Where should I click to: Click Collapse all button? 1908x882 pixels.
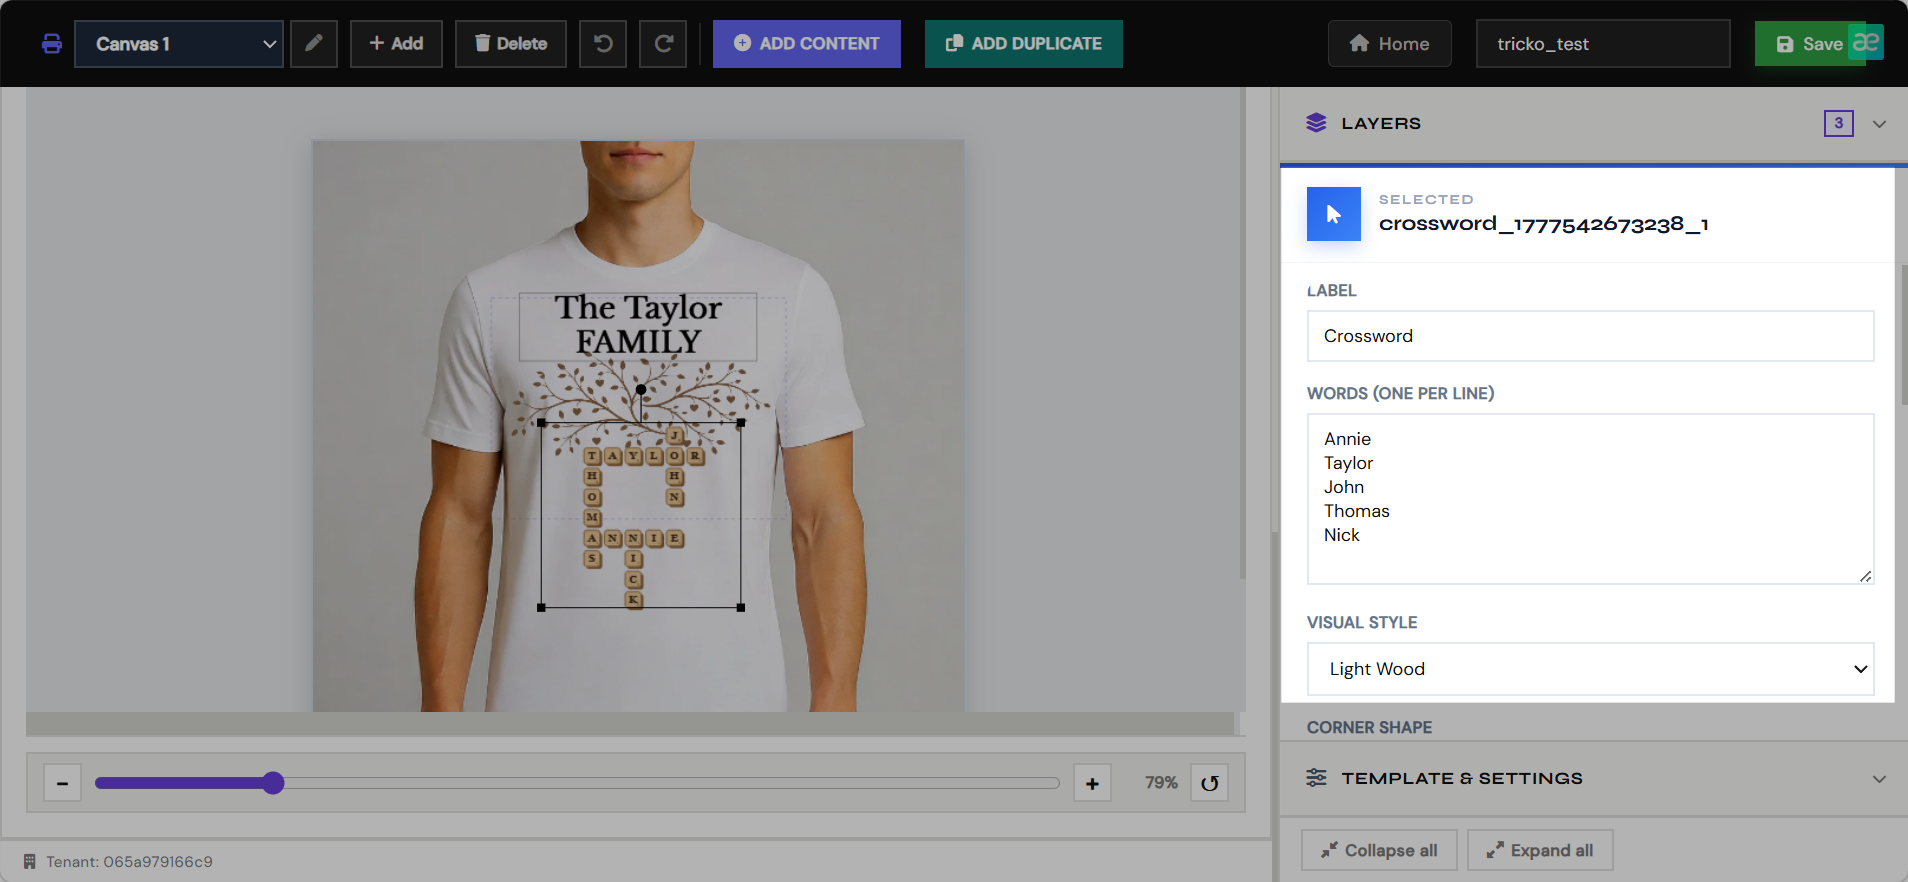tap(1379, 850)
